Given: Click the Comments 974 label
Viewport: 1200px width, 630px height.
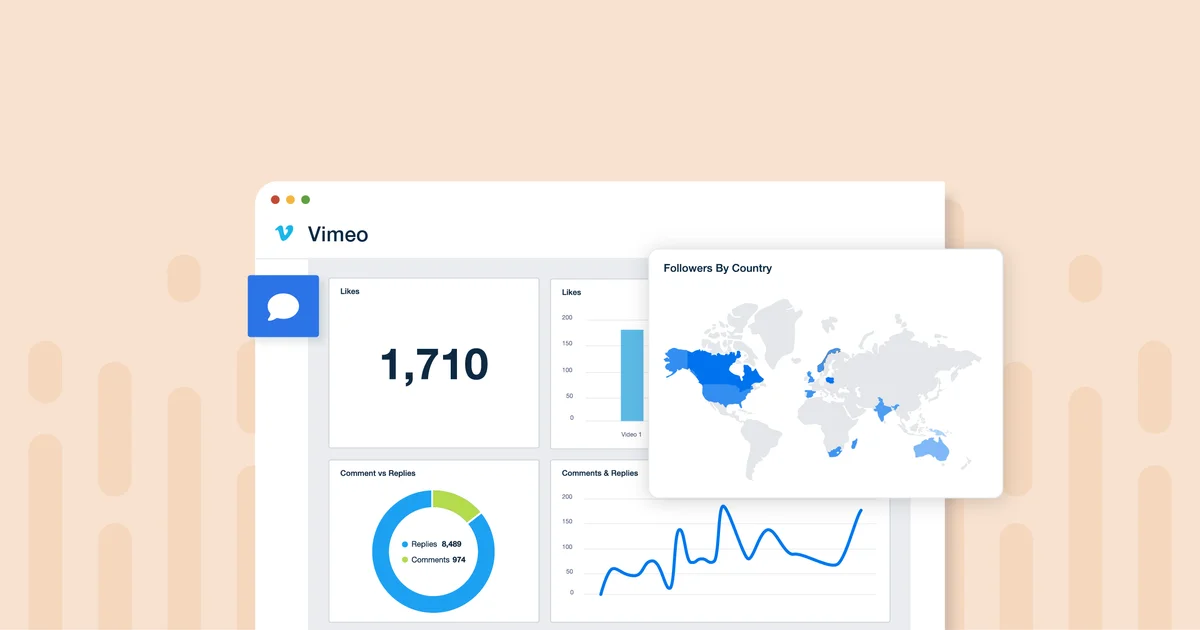Looking at the screenshot, I should (x=437, y=559).
